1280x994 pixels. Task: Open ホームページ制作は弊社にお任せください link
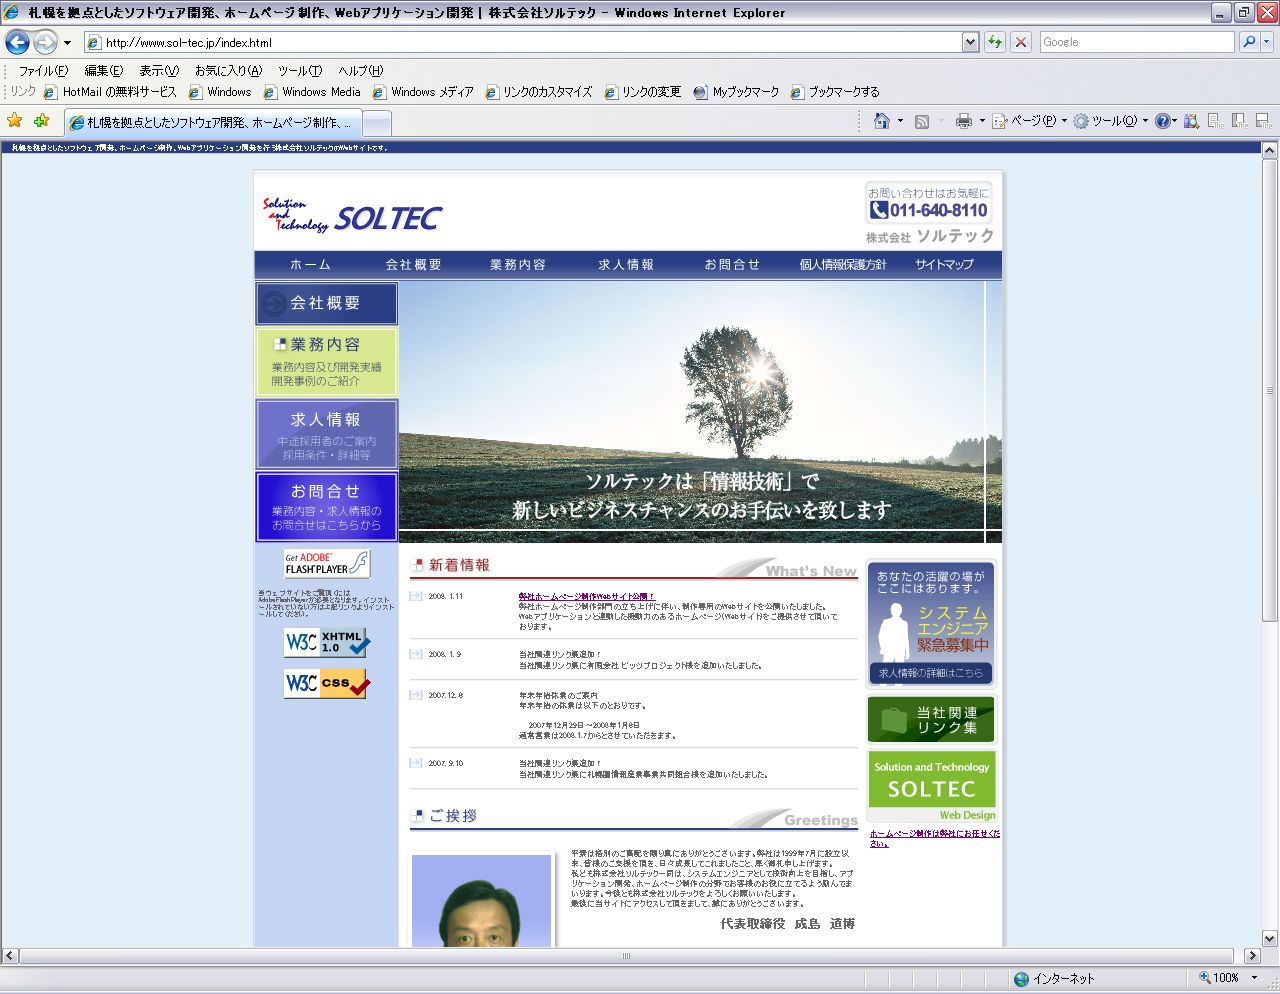[x=934, y=838]
